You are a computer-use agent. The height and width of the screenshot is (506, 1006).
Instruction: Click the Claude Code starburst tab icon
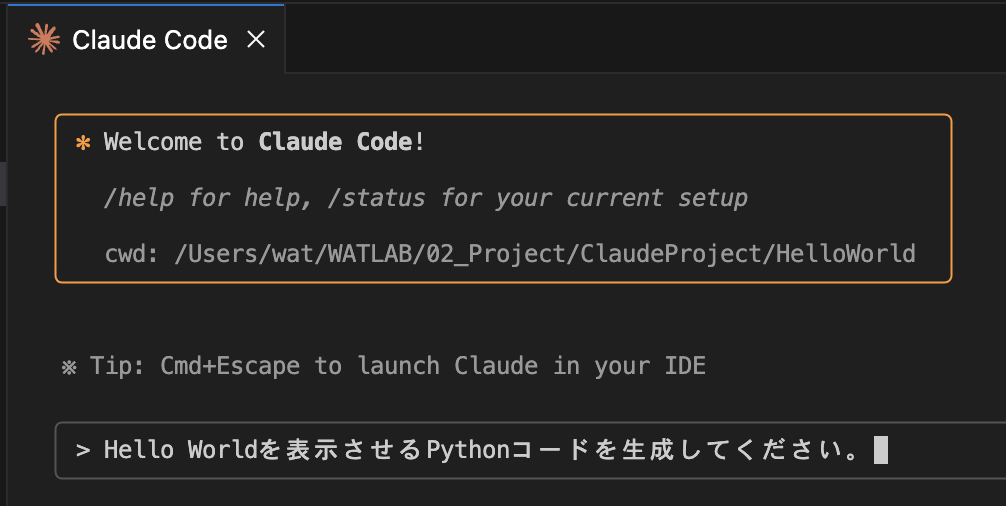click(x=43, y=39)
